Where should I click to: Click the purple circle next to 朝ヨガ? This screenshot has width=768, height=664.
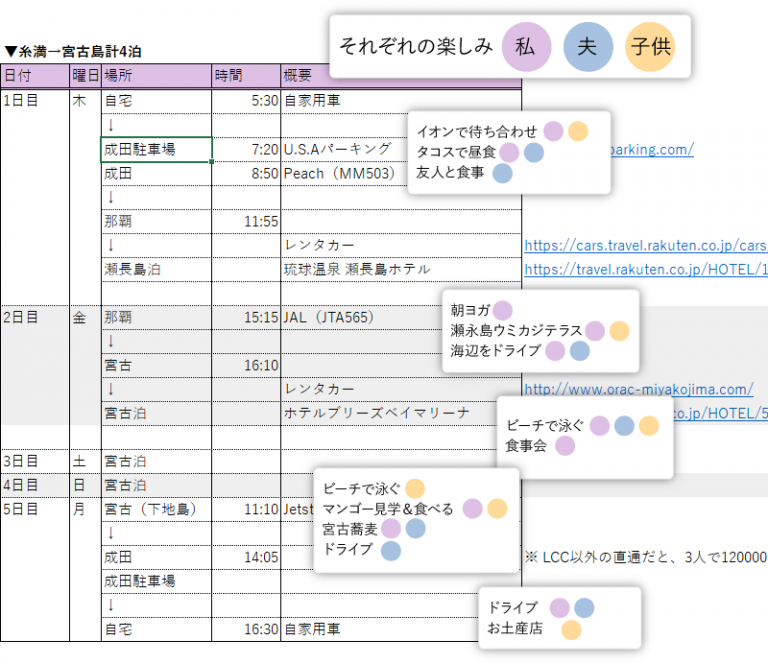pyautogui.click(x=503, y=311)
